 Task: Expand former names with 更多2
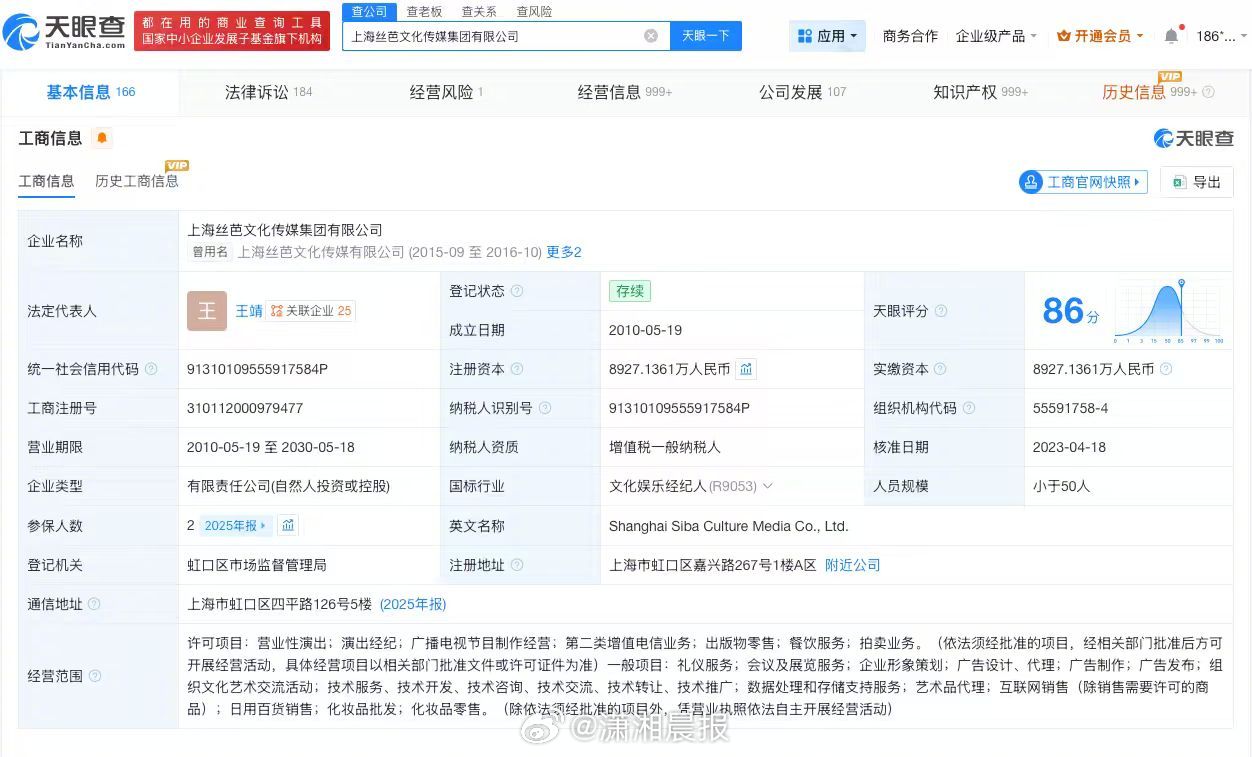click(x=563, y=252)
